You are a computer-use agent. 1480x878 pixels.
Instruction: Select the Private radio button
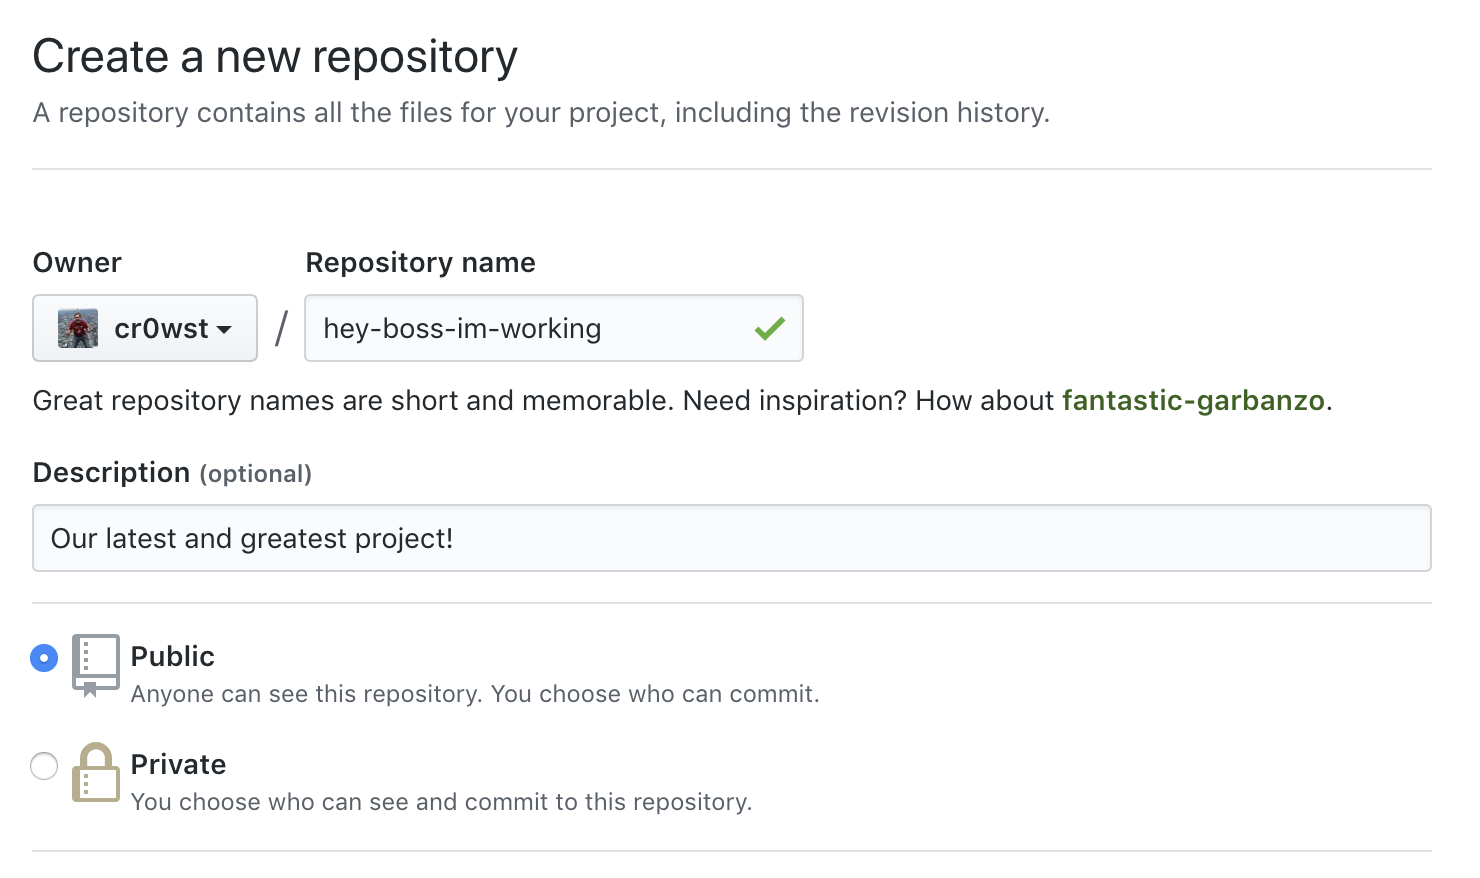(x=44, y=766)
